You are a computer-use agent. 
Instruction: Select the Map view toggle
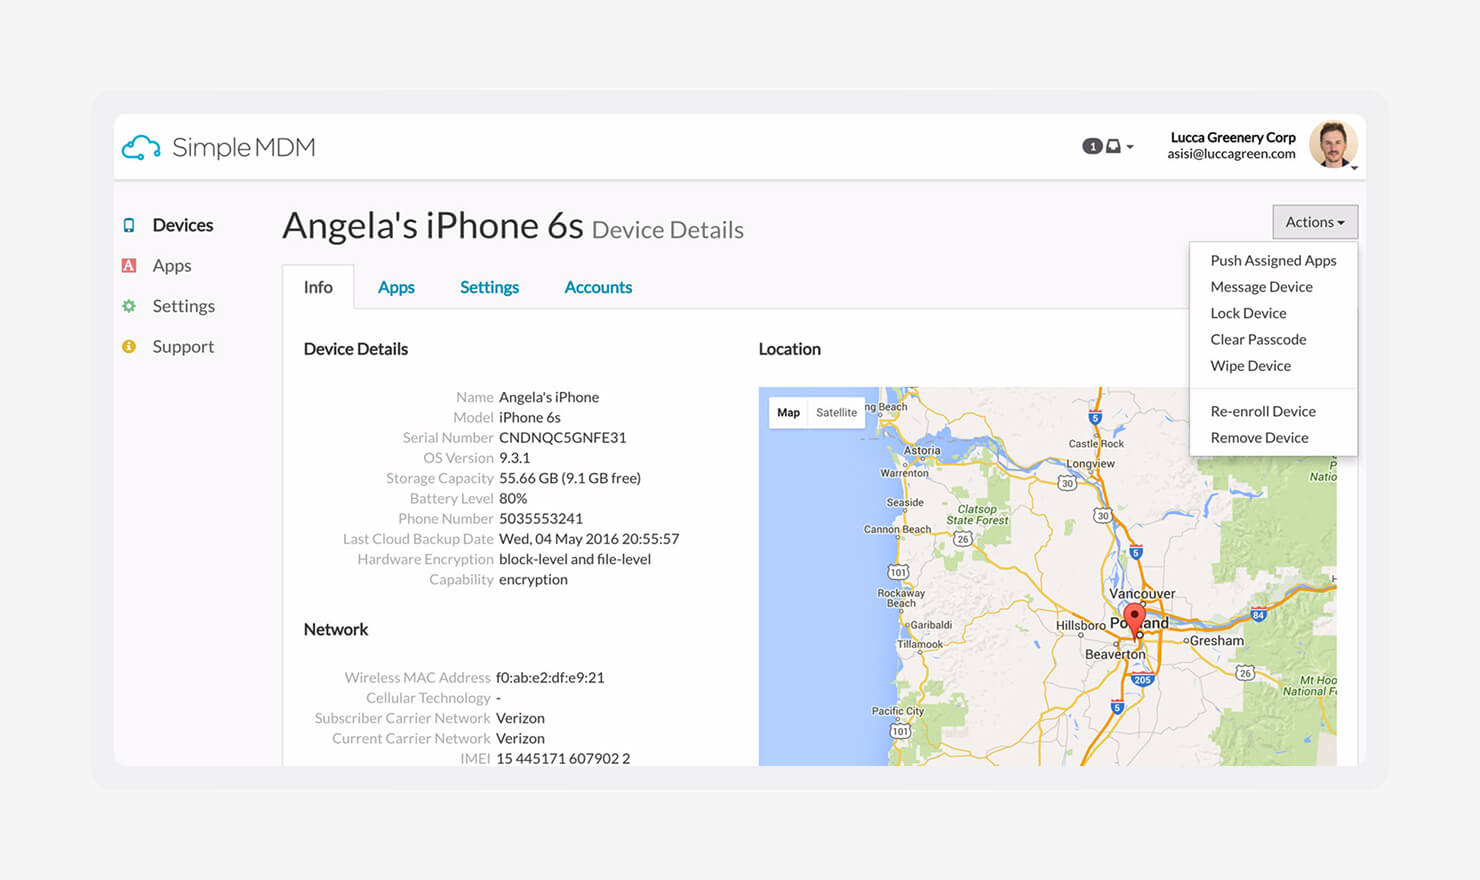coord(788,412)
